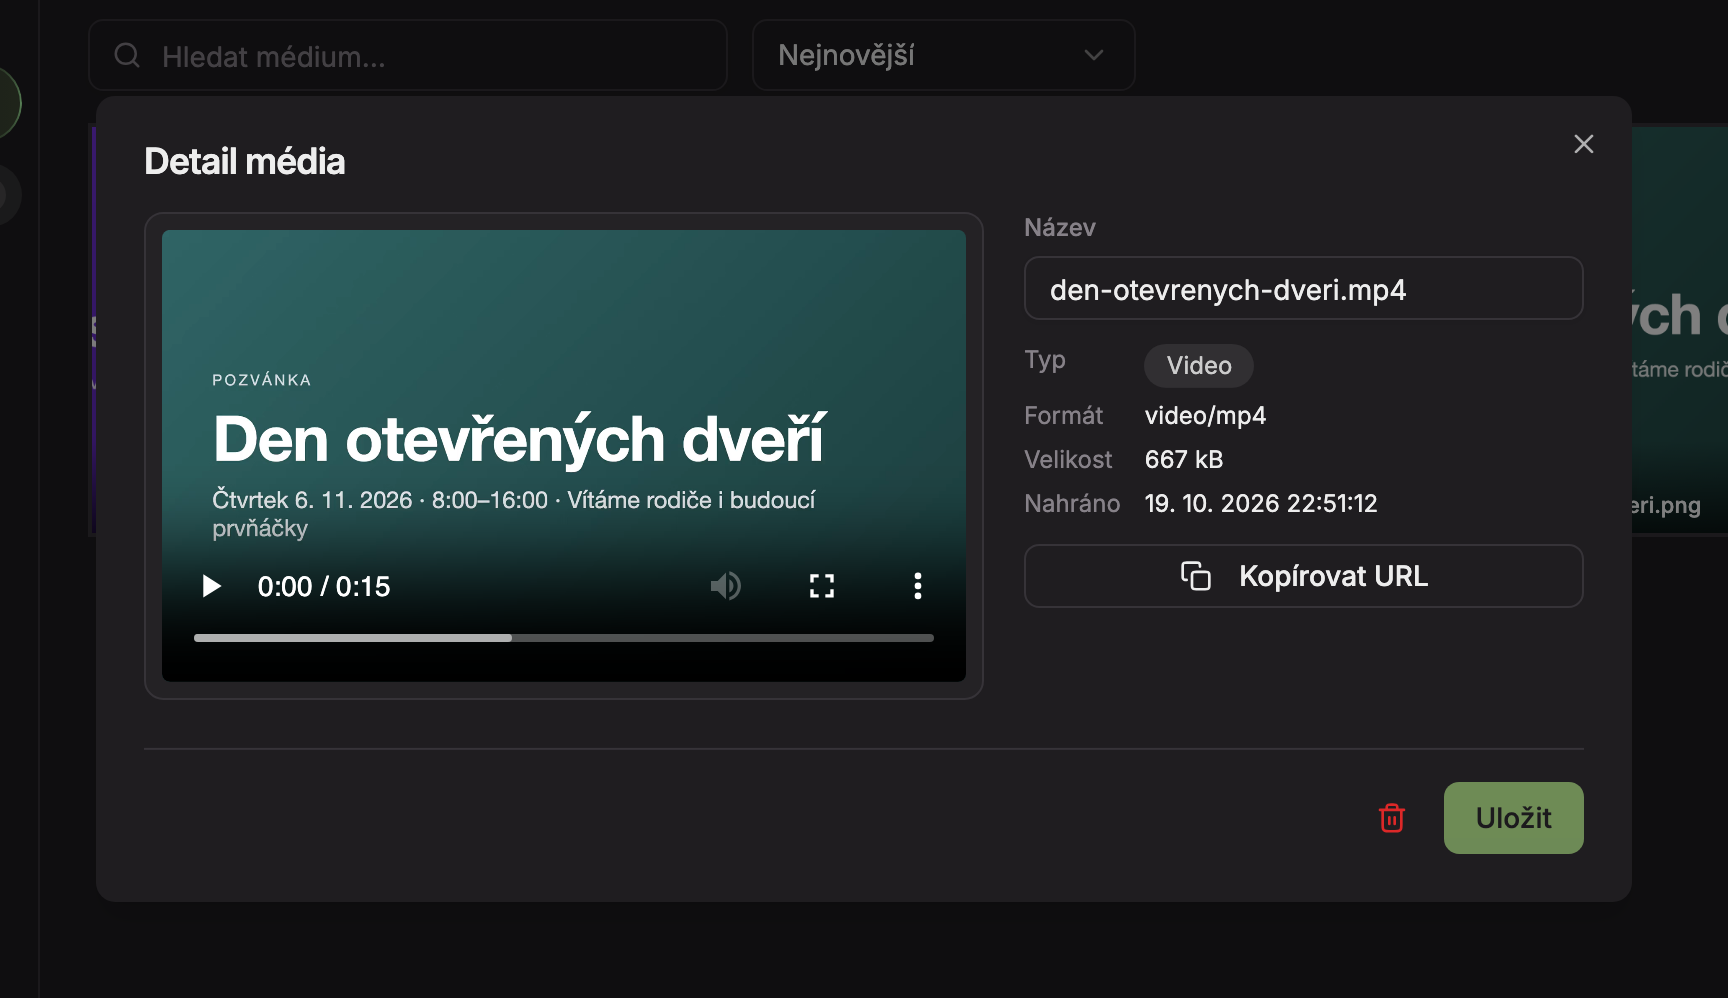Click the Detail média heading

pos(245,162)
